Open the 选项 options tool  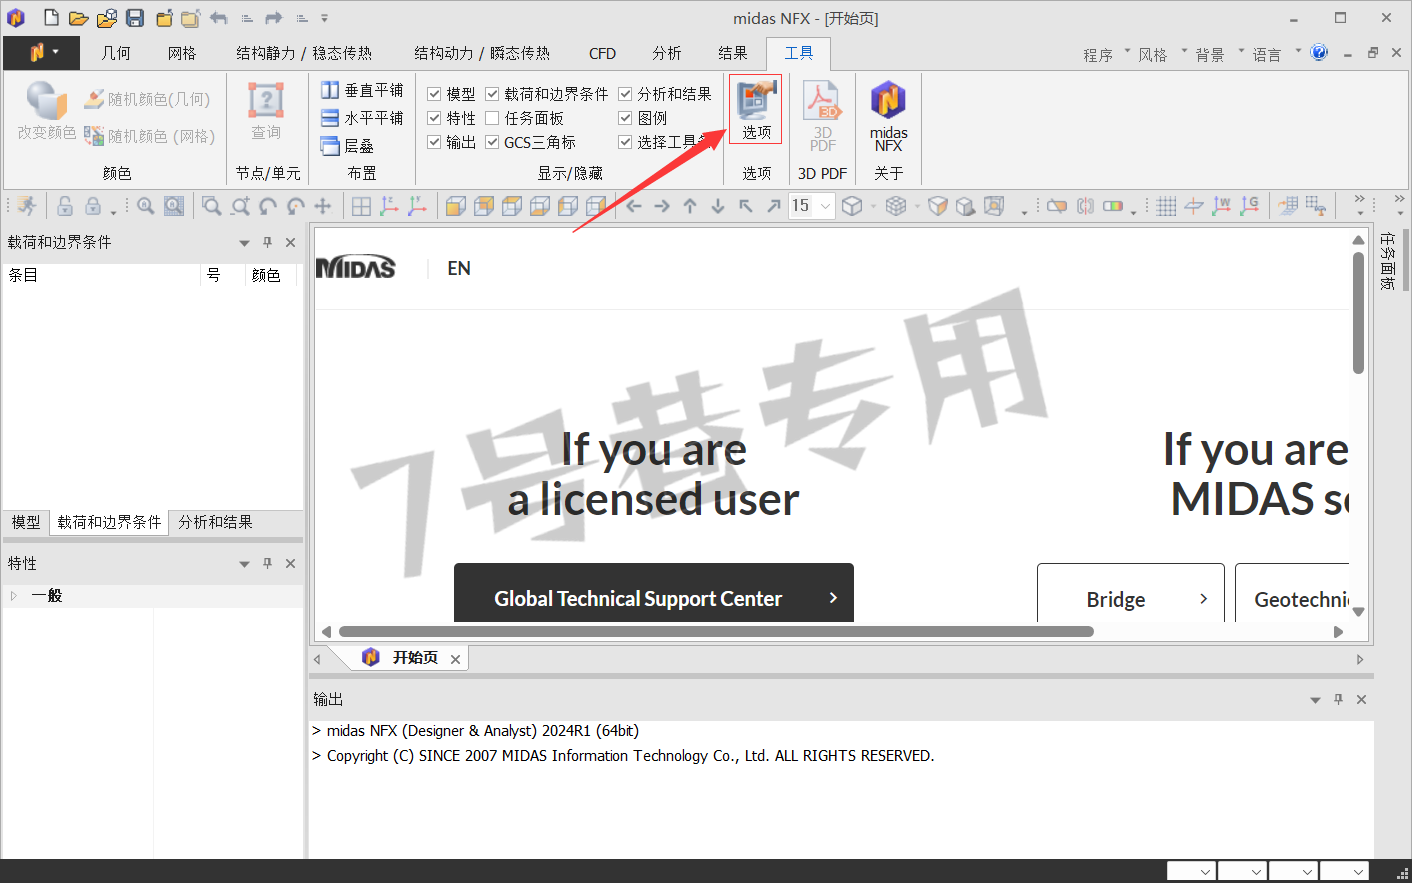click(756, 110)
